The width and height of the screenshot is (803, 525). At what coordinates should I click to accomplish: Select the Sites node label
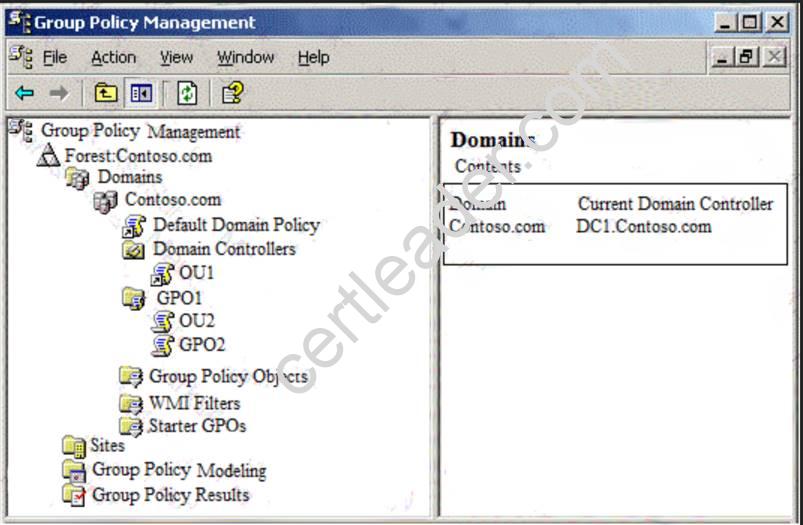pyautogui.click(x=108, y=445)
